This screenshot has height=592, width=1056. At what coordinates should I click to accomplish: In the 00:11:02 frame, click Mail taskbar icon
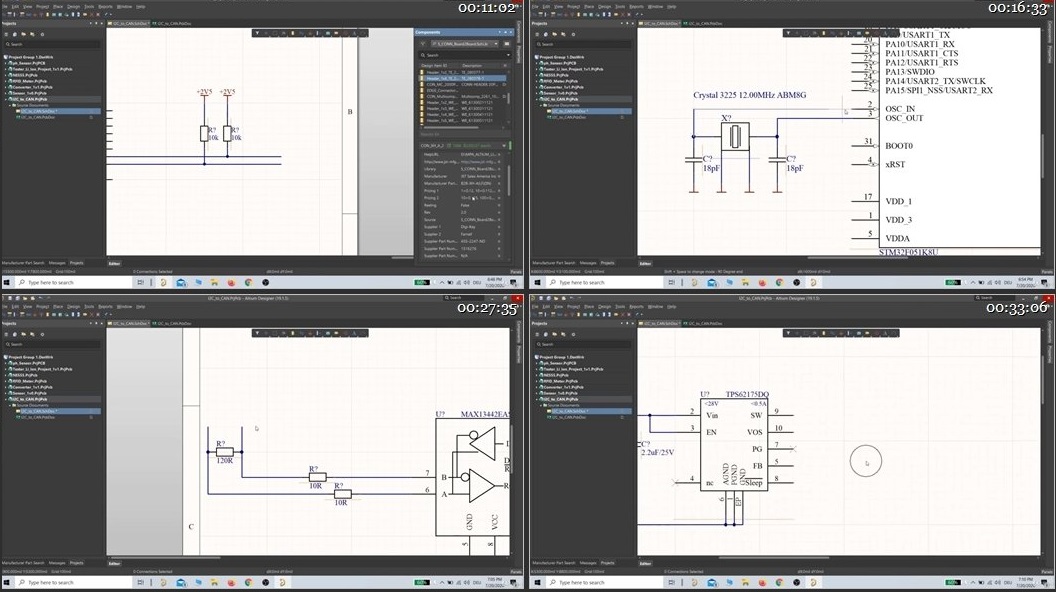tap(180, 282)
